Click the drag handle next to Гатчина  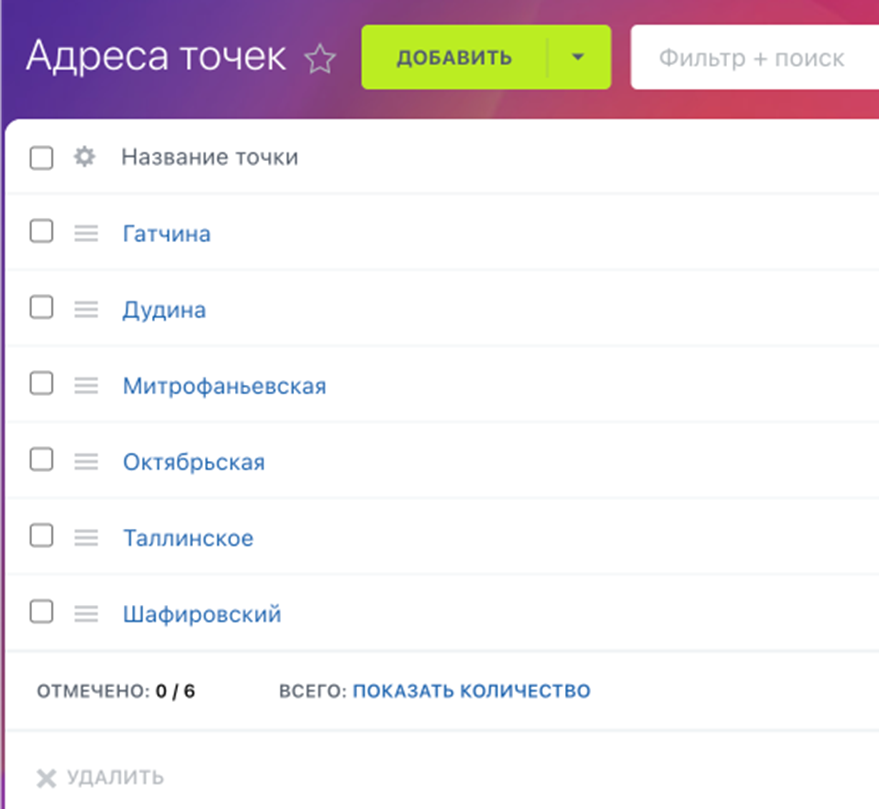[84, 232]
